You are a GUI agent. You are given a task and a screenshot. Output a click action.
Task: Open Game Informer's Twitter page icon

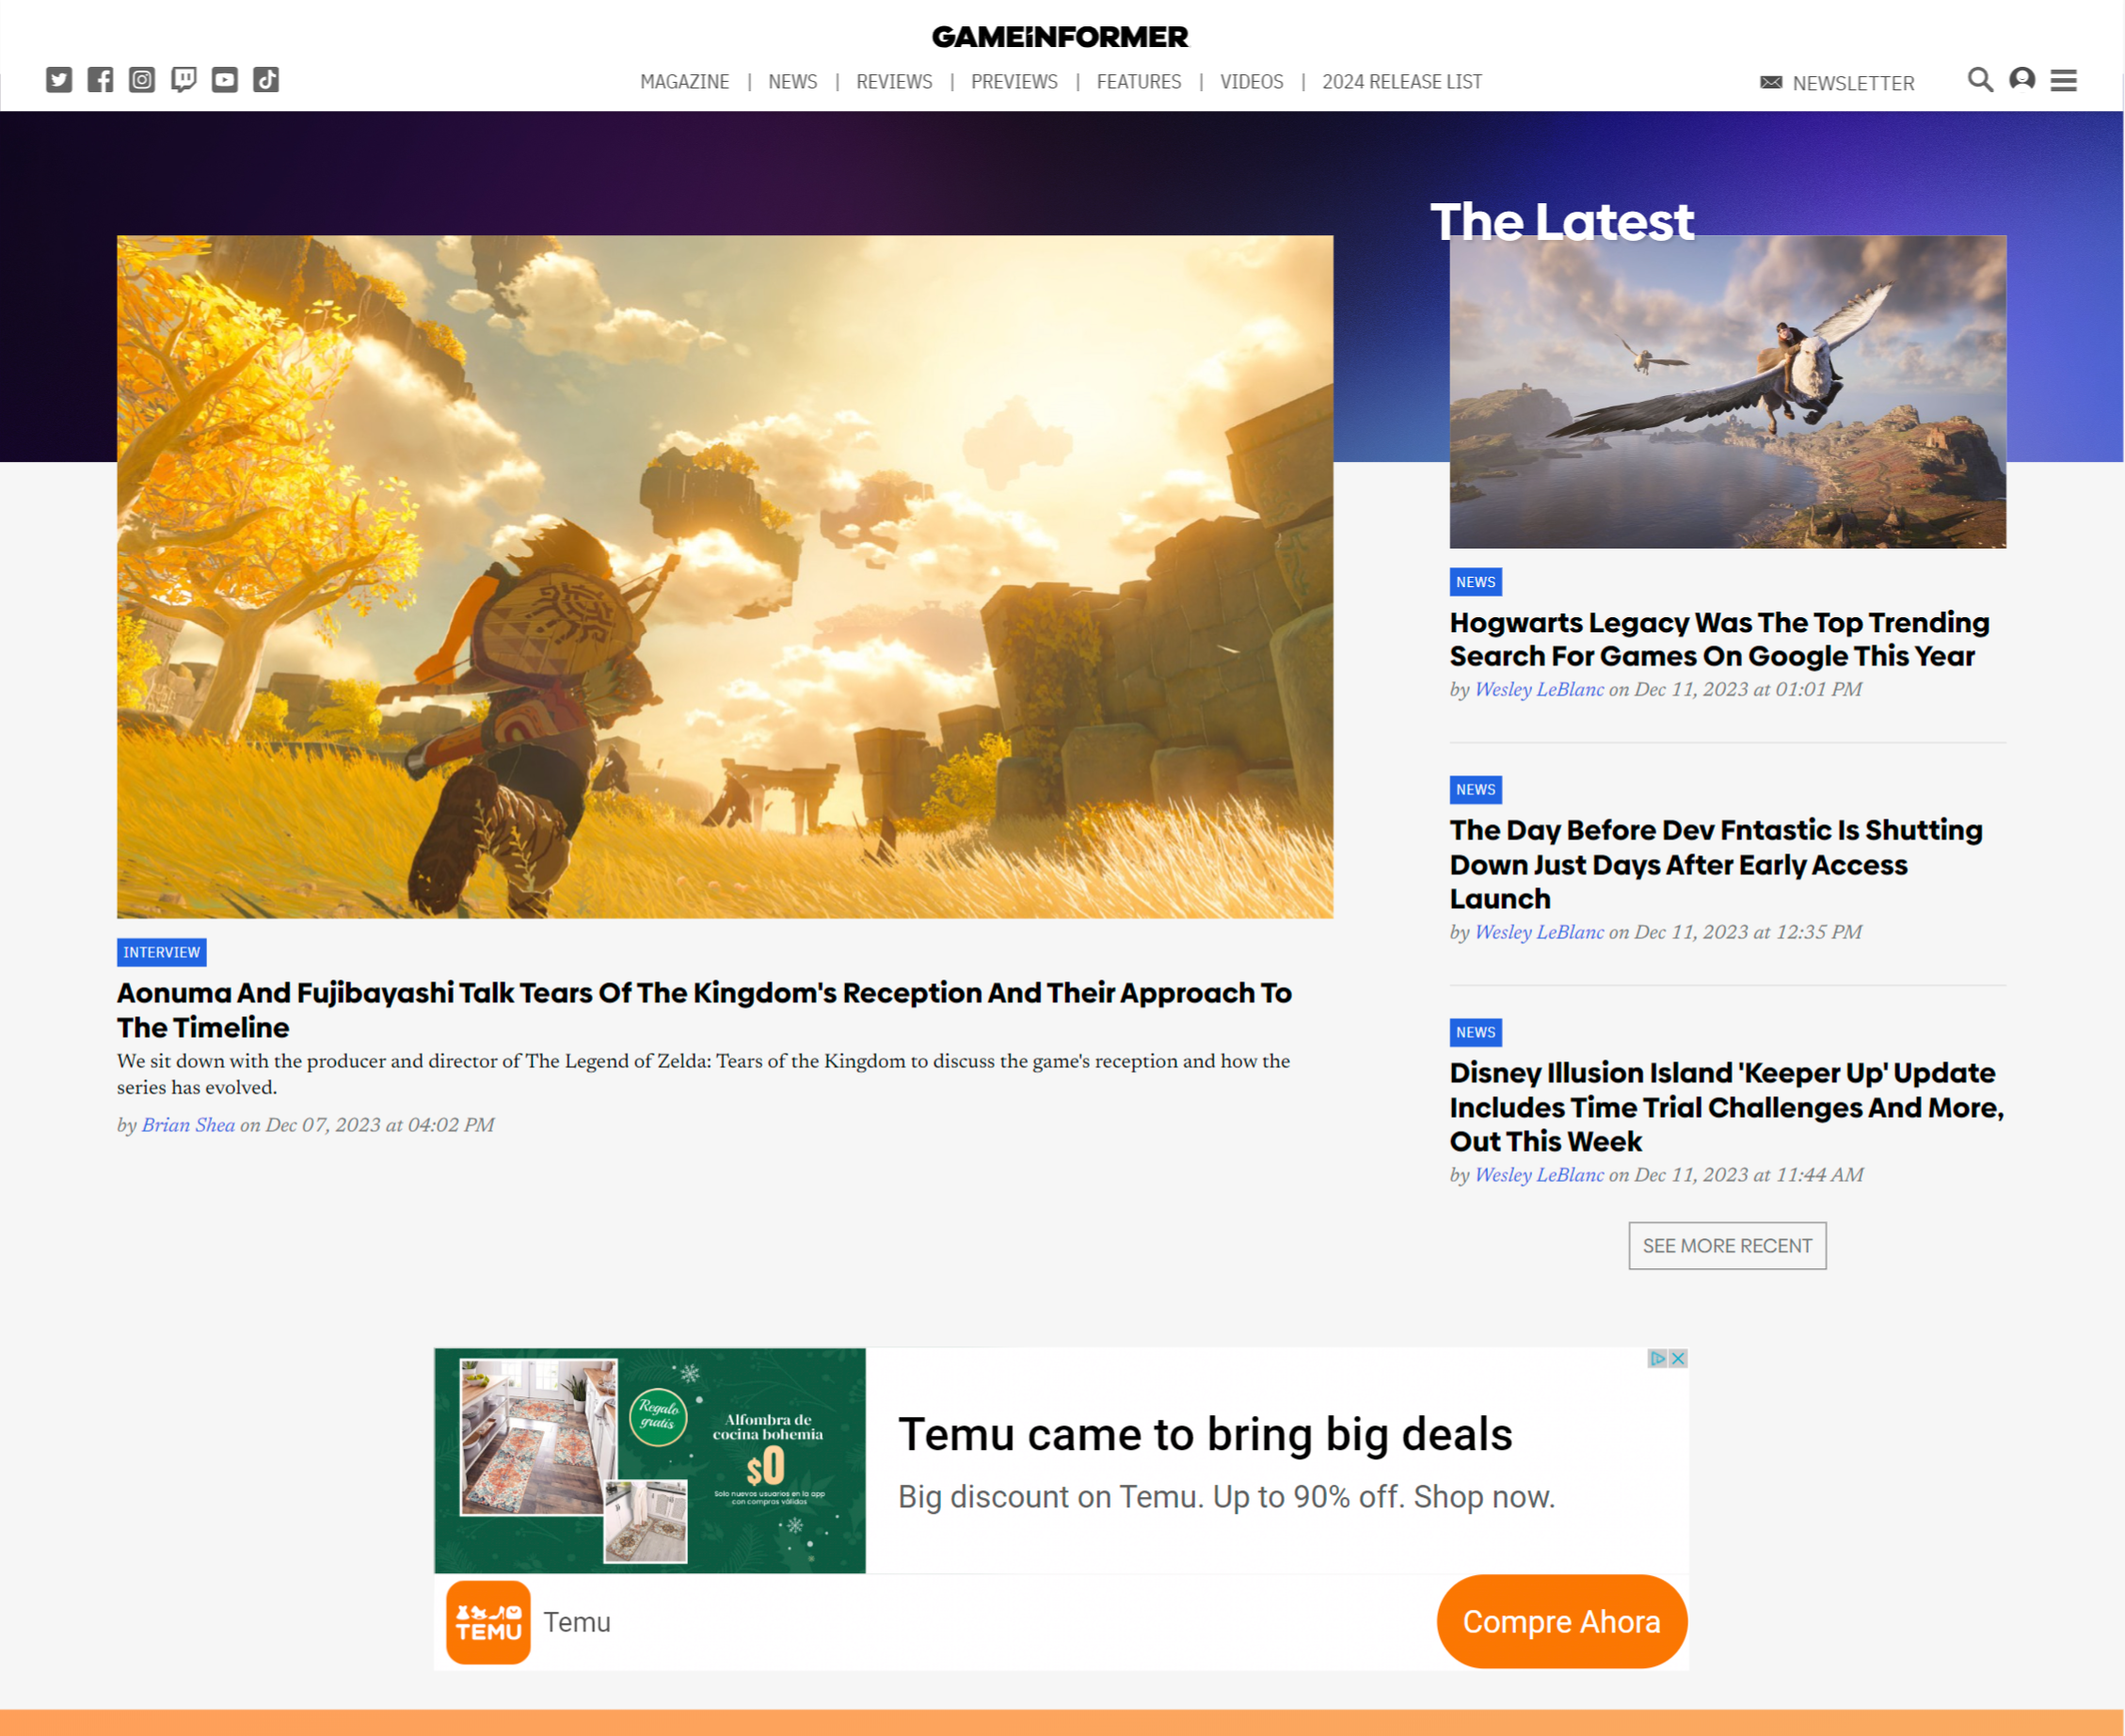point(59,80)
